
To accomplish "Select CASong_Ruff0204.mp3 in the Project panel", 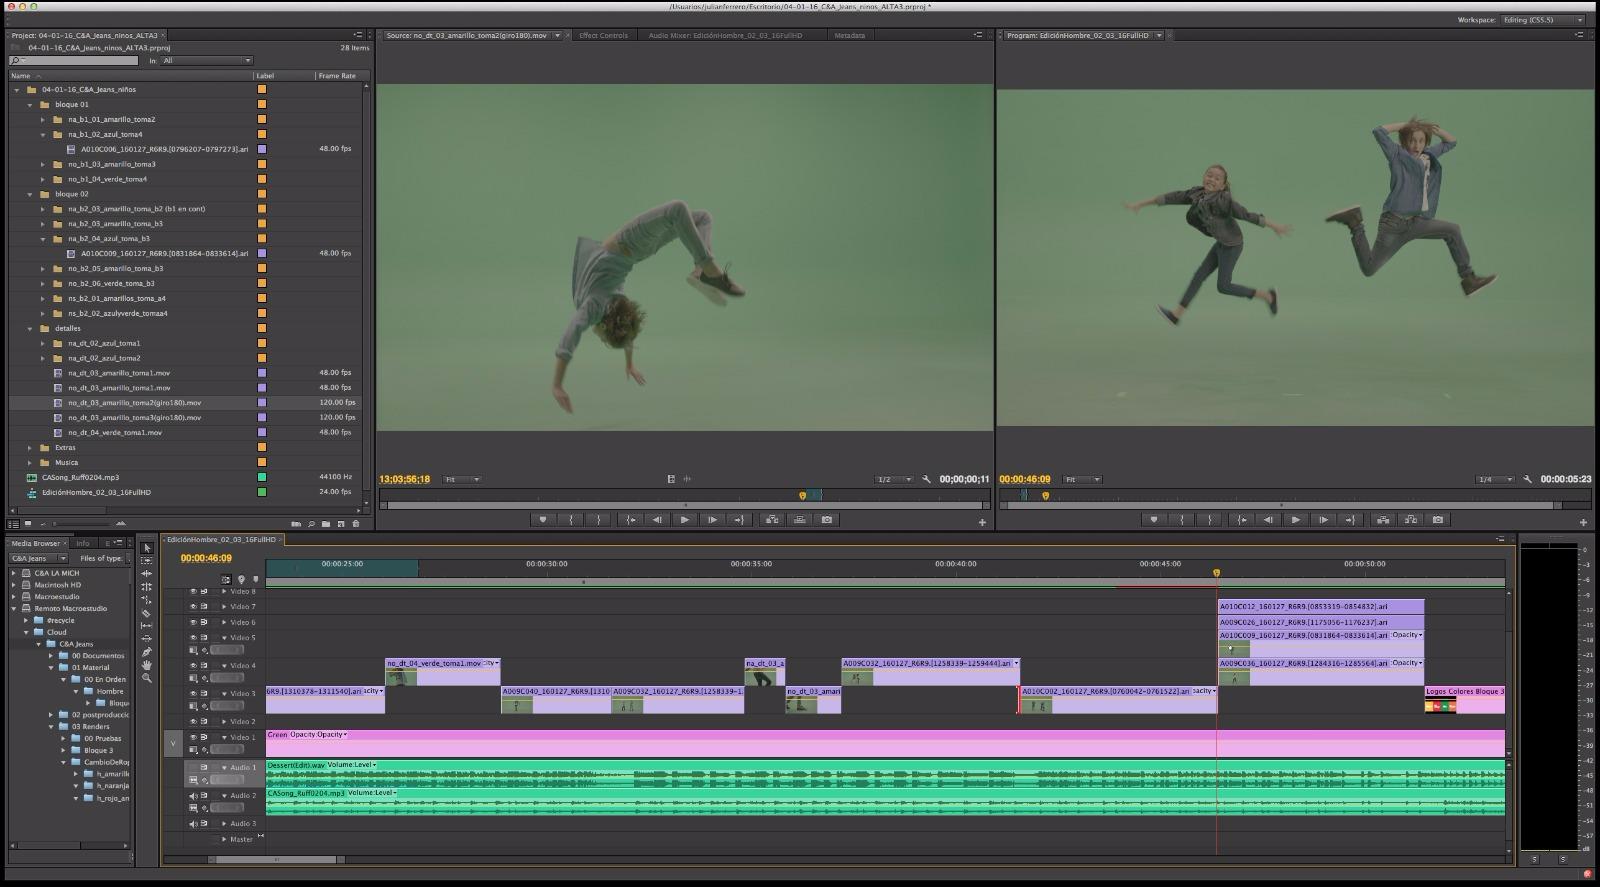I will point(80,477).
